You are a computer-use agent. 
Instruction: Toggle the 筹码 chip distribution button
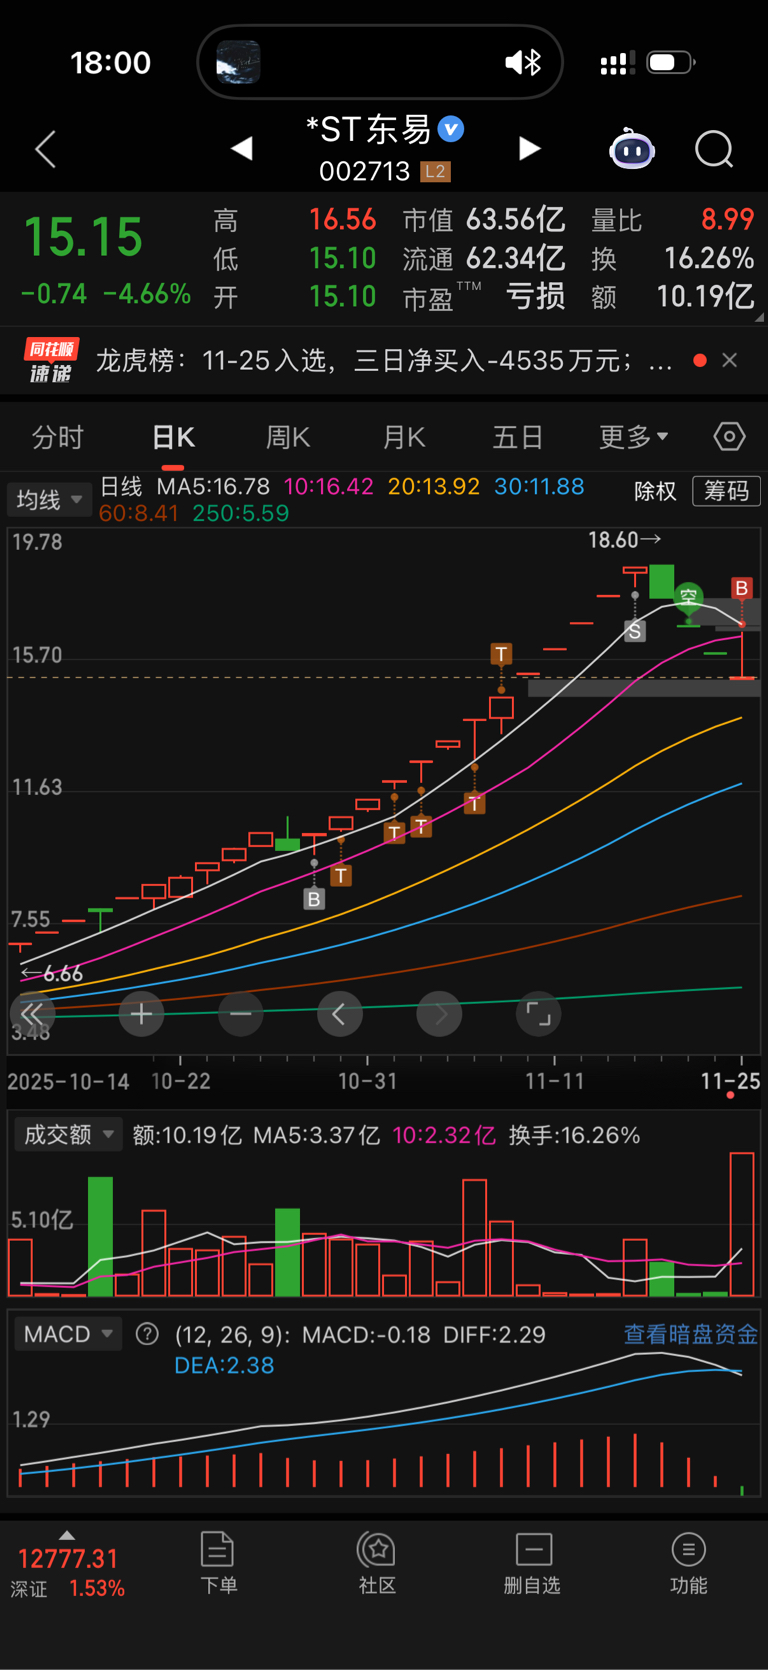pyautogui.click(x=726, y=491)
